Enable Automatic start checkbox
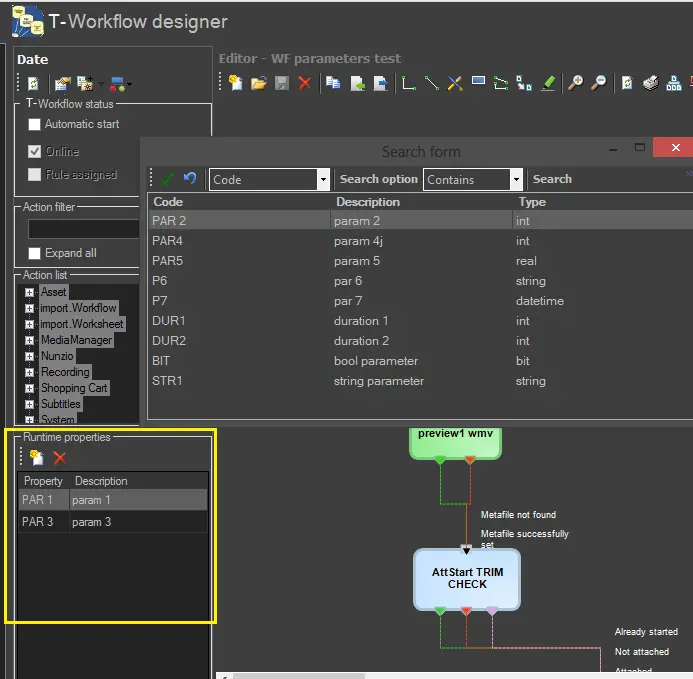Screen dimensions: 693x679 coord(35,125)
